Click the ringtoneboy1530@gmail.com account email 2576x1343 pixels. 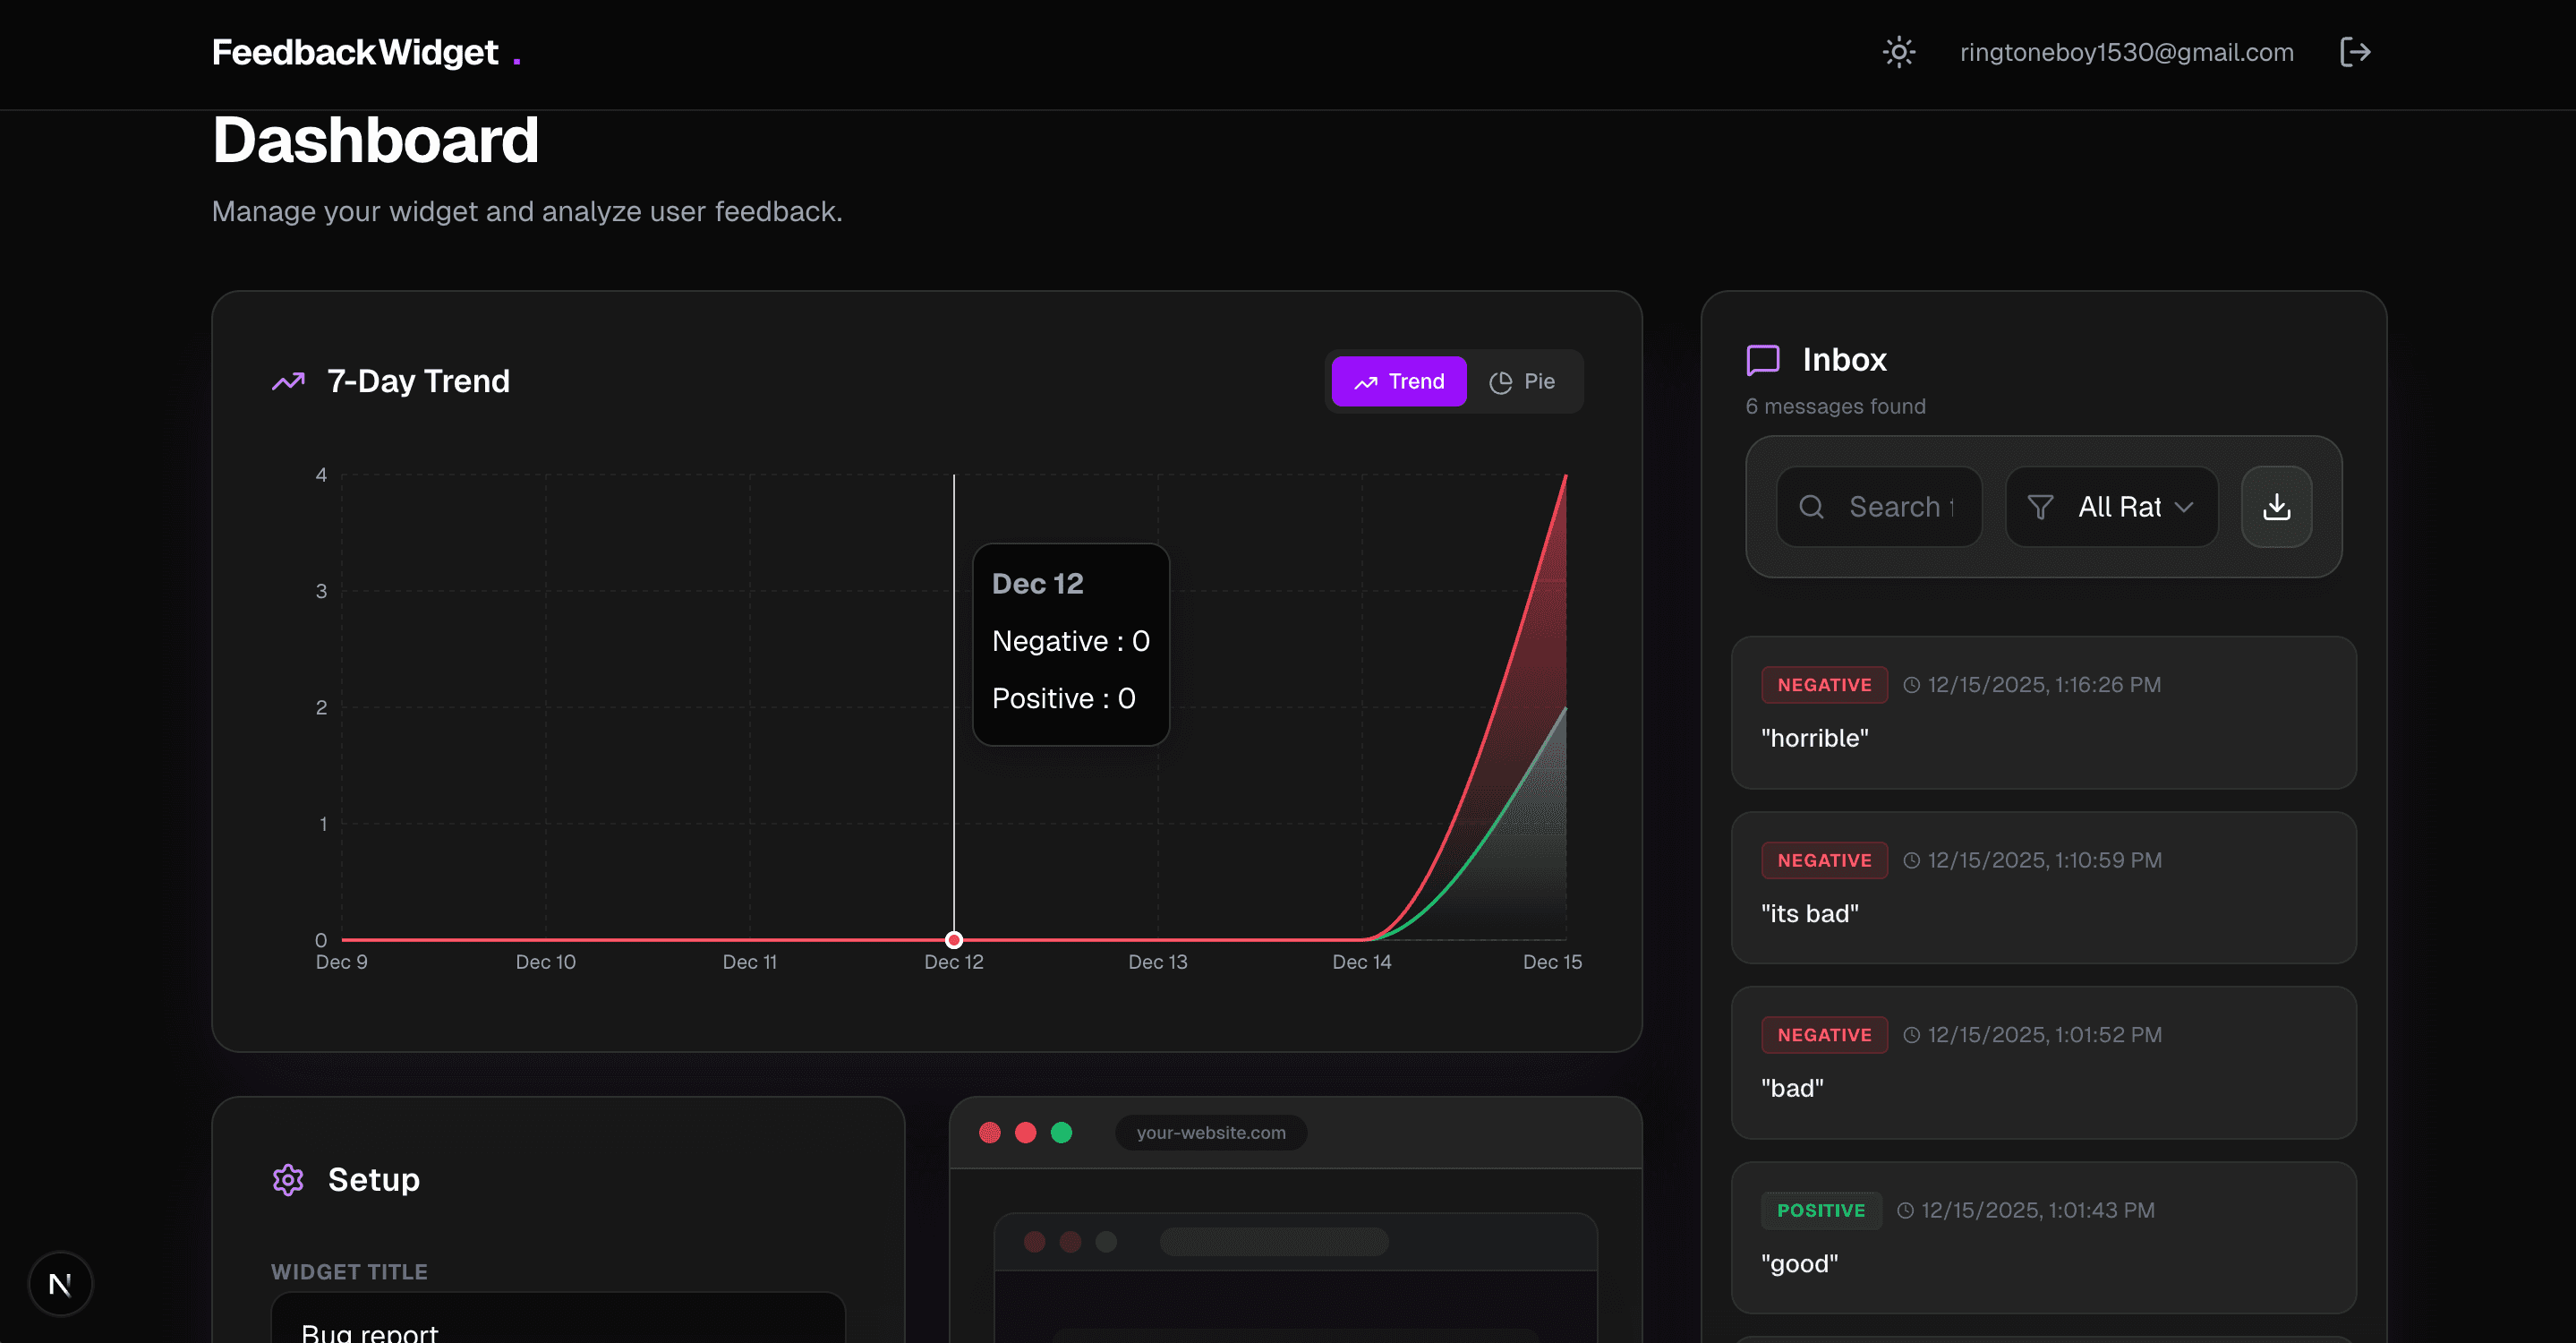tap(2126, 52)
